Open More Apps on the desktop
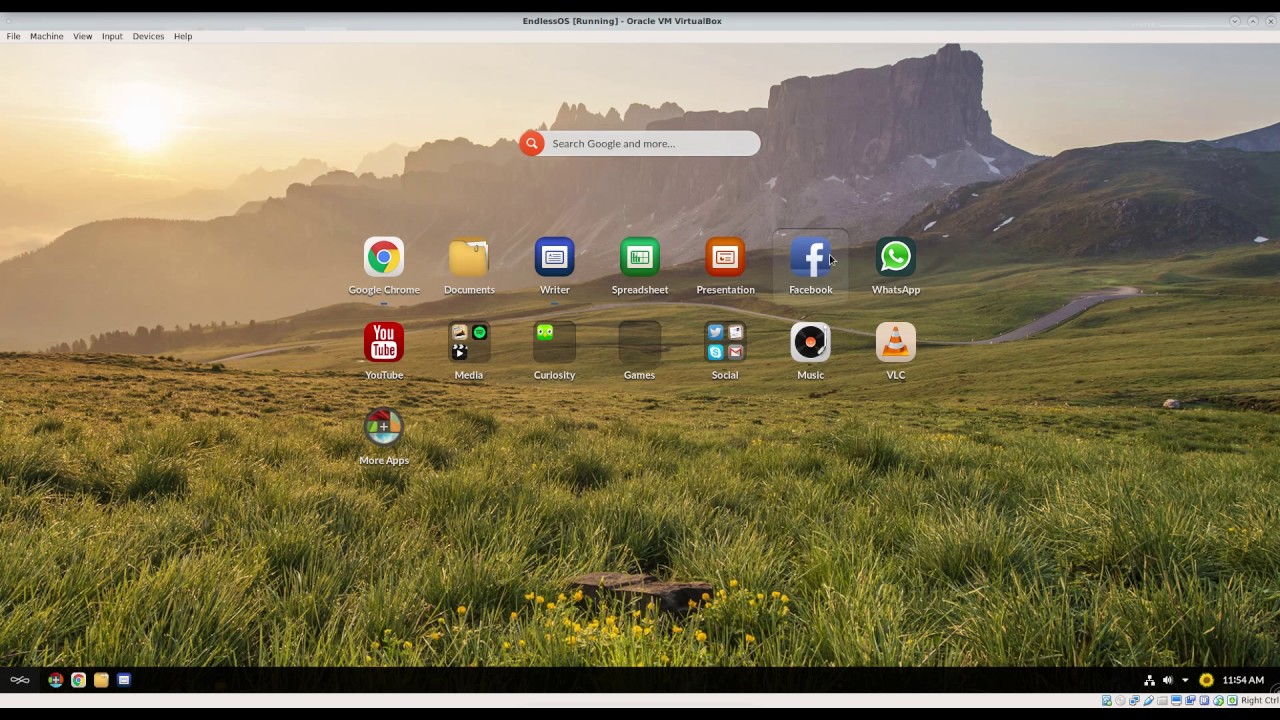Viewport: 1280px width, 720px height. point(384,437)
